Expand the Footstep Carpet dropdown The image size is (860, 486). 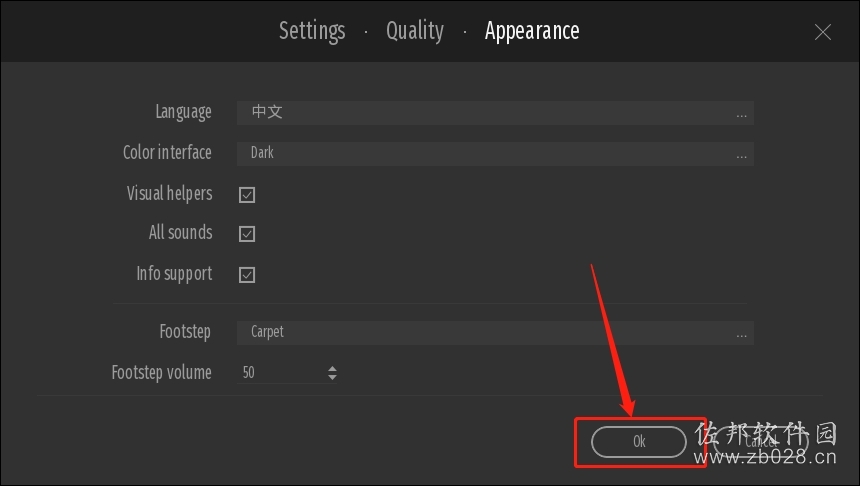point(495,332)
